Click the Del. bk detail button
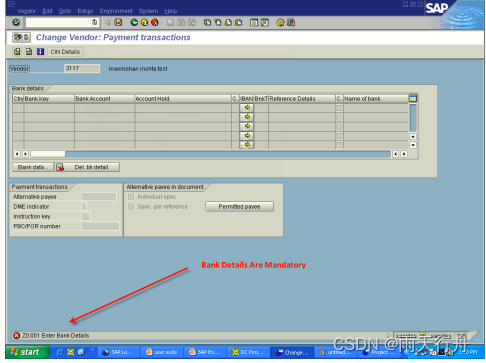 click(x=87, y=167)
